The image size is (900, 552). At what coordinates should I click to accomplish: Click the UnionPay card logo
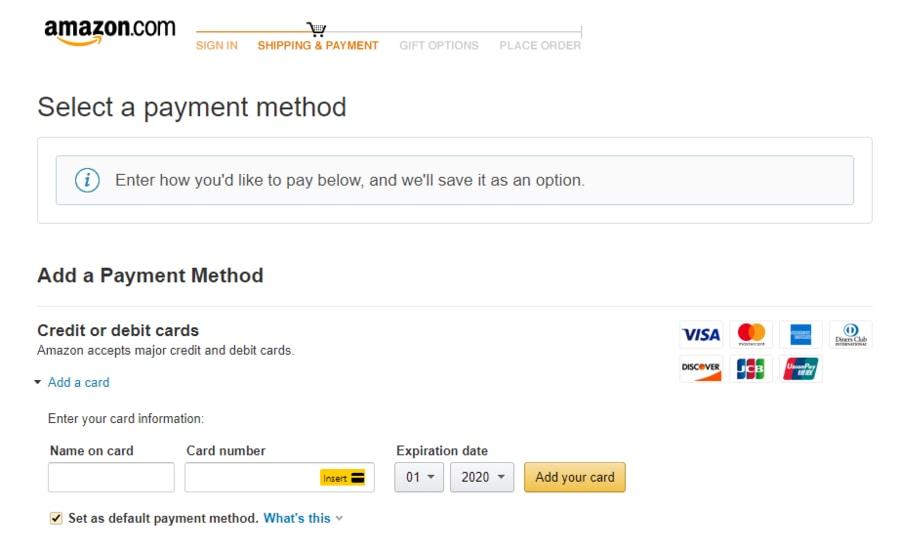click(x=800, y=368)
